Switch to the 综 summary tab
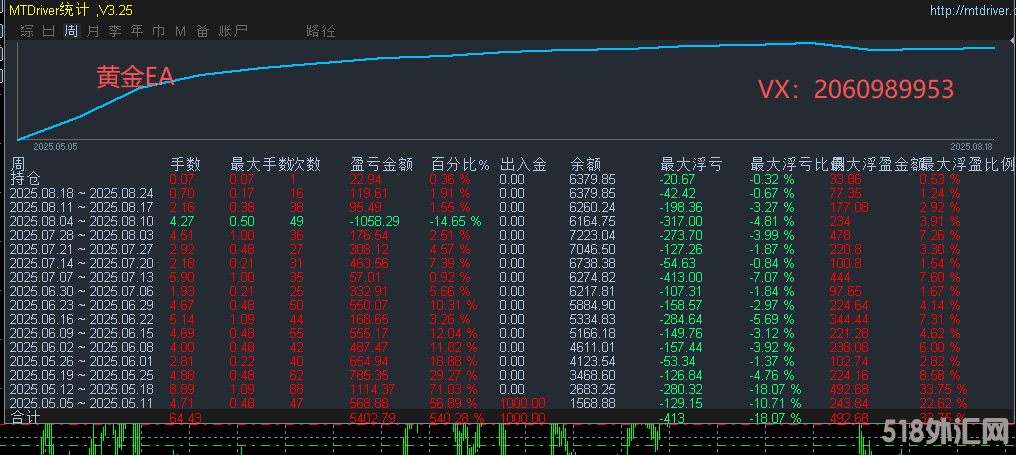The image size is (1016, 455). (x=27, y=31)
